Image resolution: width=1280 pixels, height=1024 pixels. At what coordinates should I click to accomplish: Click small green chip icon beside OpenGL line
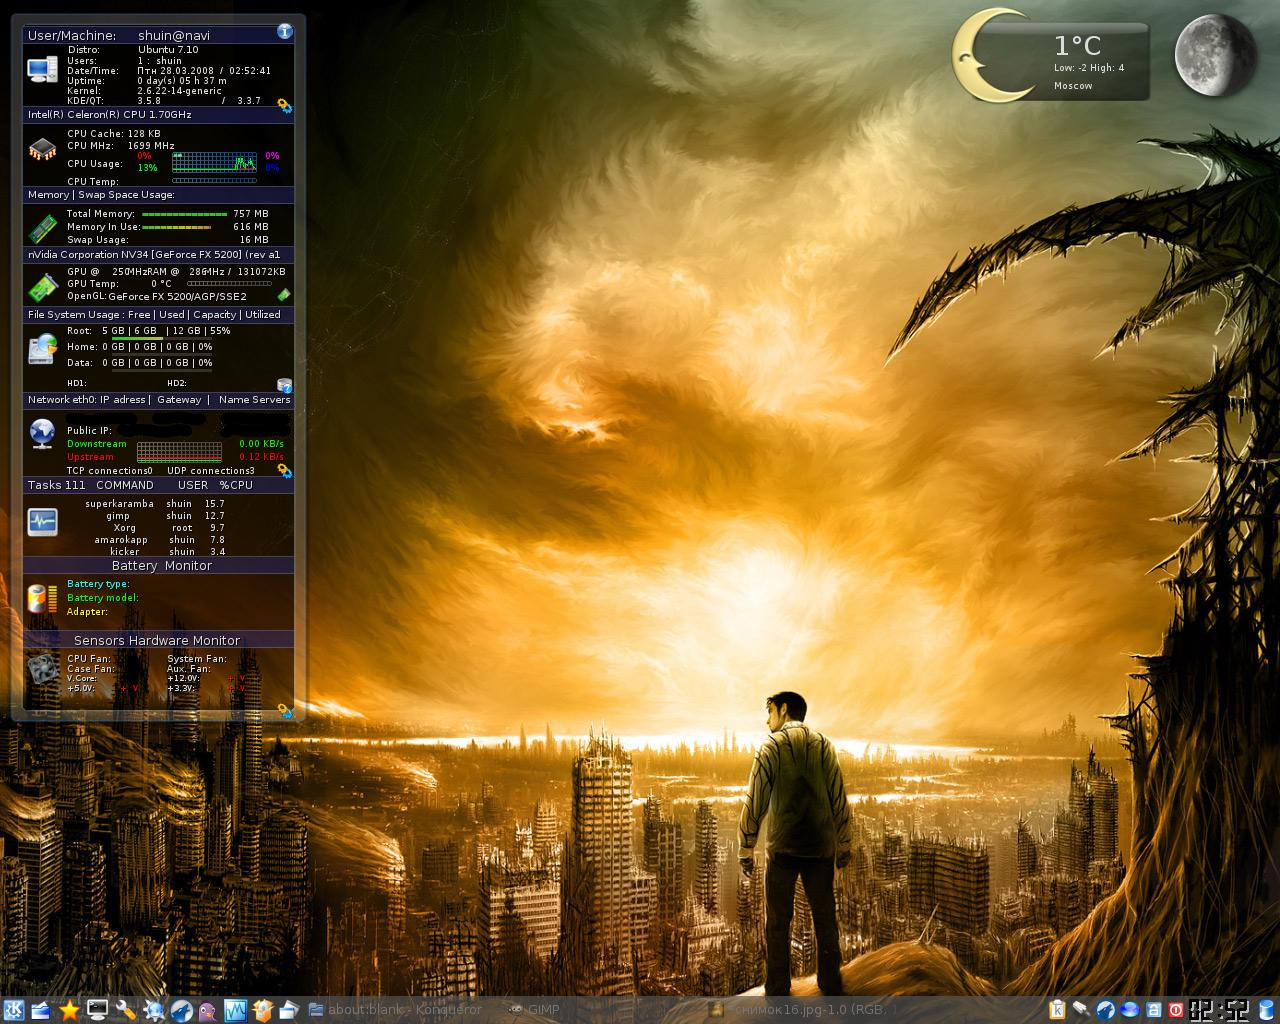pyautogui.click(x=284, y=295)
